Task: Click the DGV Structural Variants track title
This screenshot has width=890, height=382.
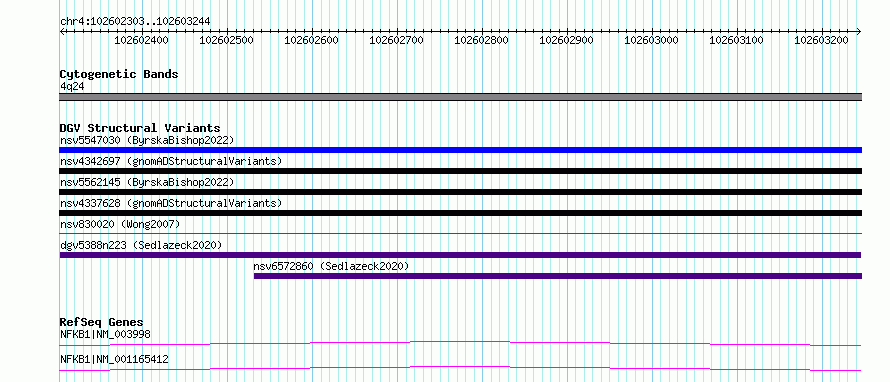Action: [x=140, y=128]
